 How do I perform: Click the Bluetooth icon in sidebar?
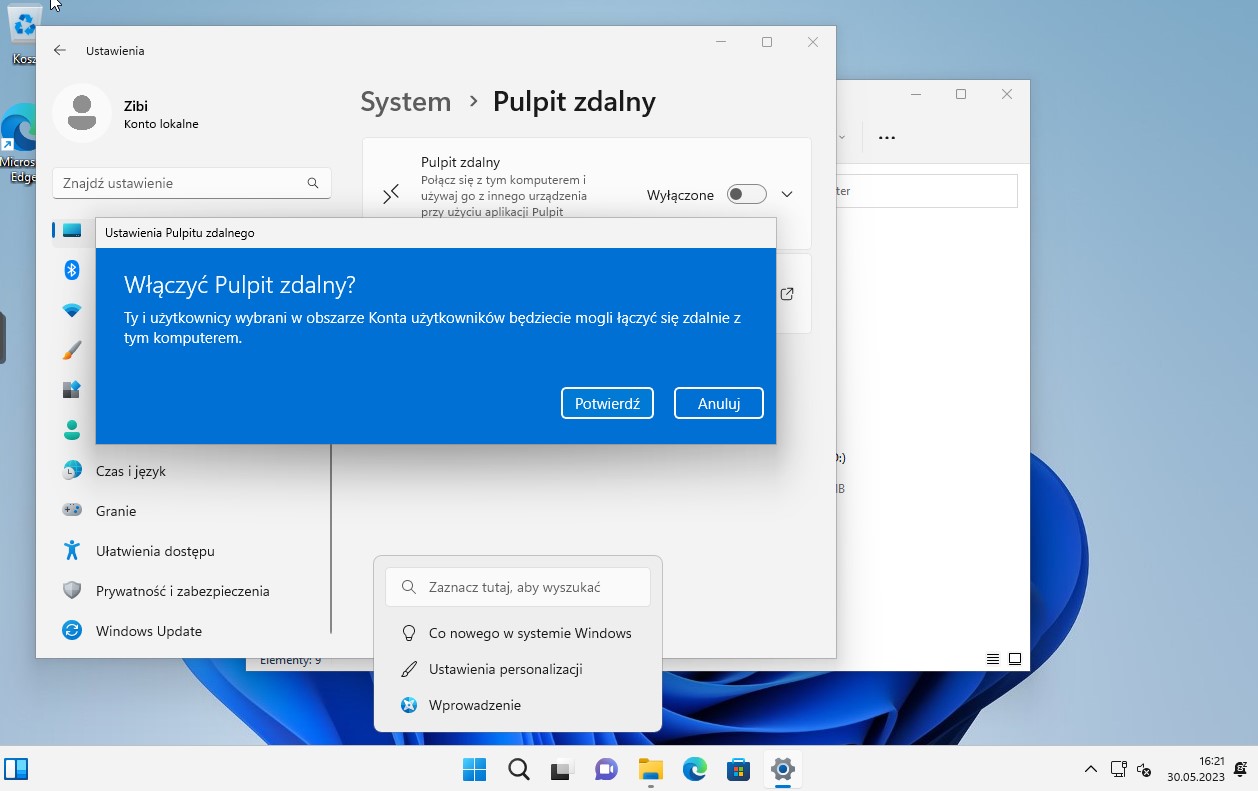click(72, 270)
